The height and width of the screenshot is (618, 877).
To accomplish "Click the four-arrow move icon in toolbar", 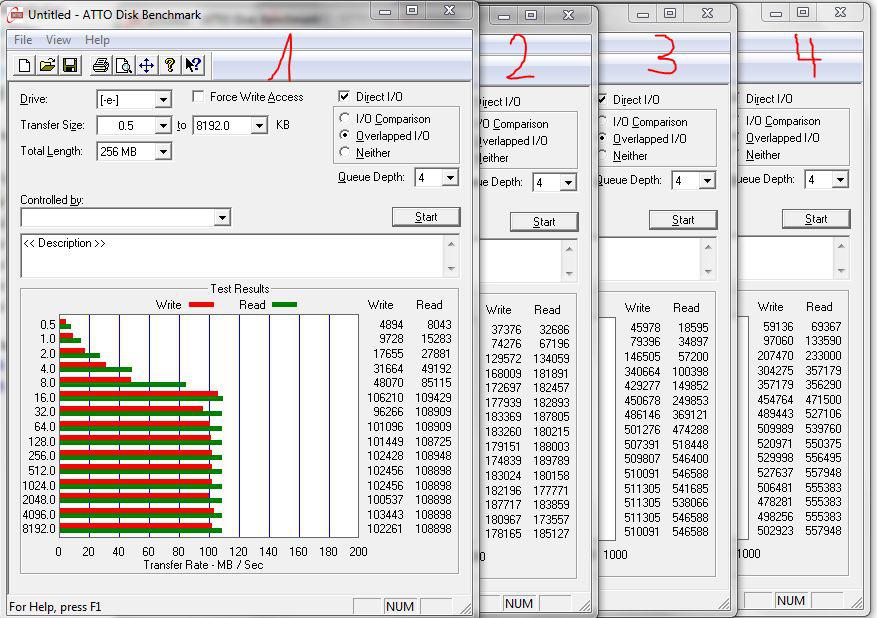I will [147, 65].
